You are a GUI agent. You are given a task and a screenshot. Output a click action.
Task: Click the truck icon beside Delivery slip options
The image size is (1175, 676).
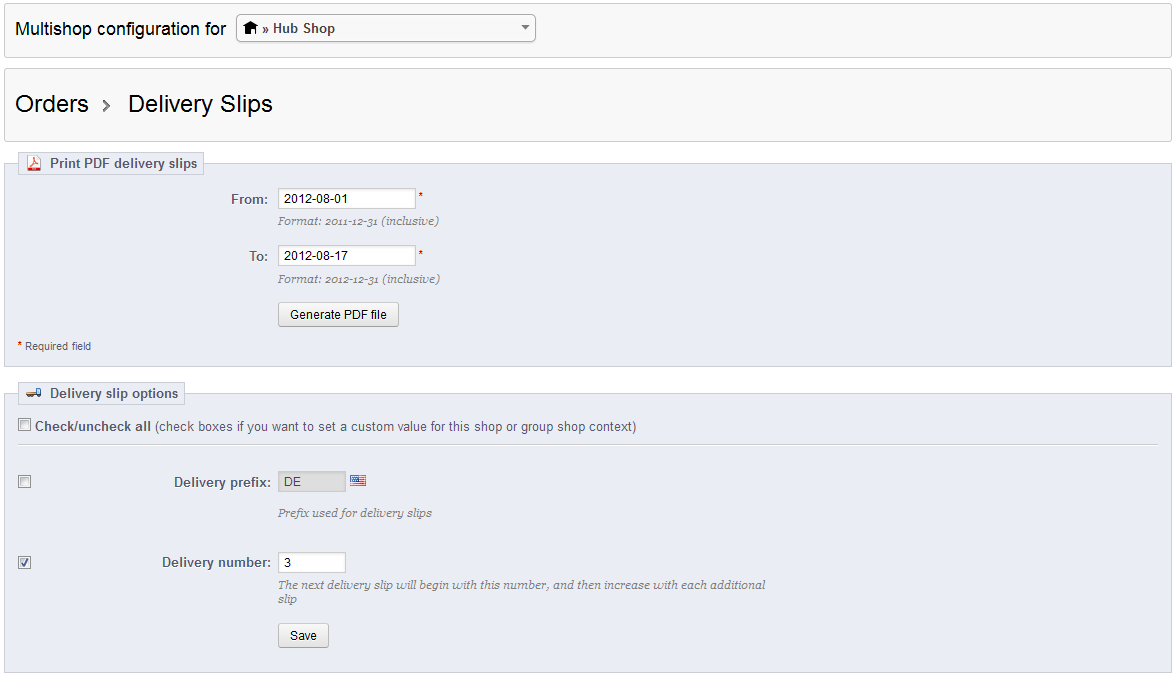pos(34,394)
